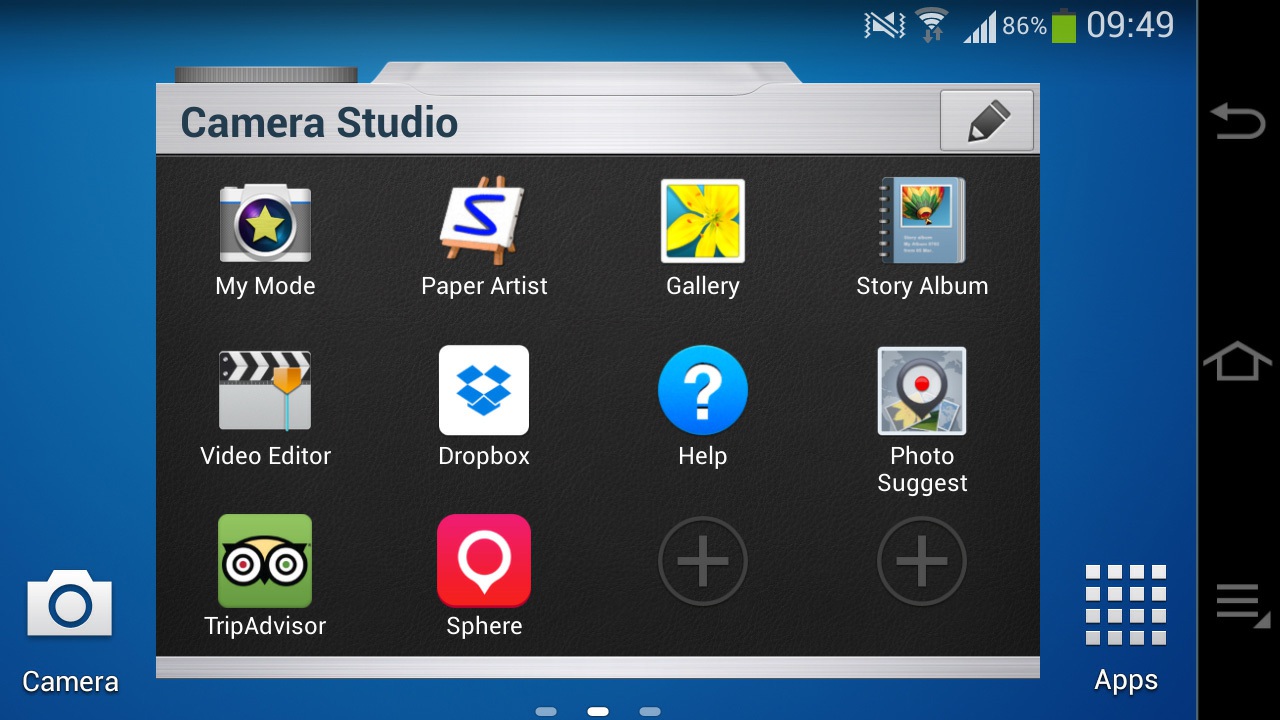The width and height of the screenshot is (1280, 720).
Task: Add app to first empty slot beside Sphere
Action: coord(703,561)
